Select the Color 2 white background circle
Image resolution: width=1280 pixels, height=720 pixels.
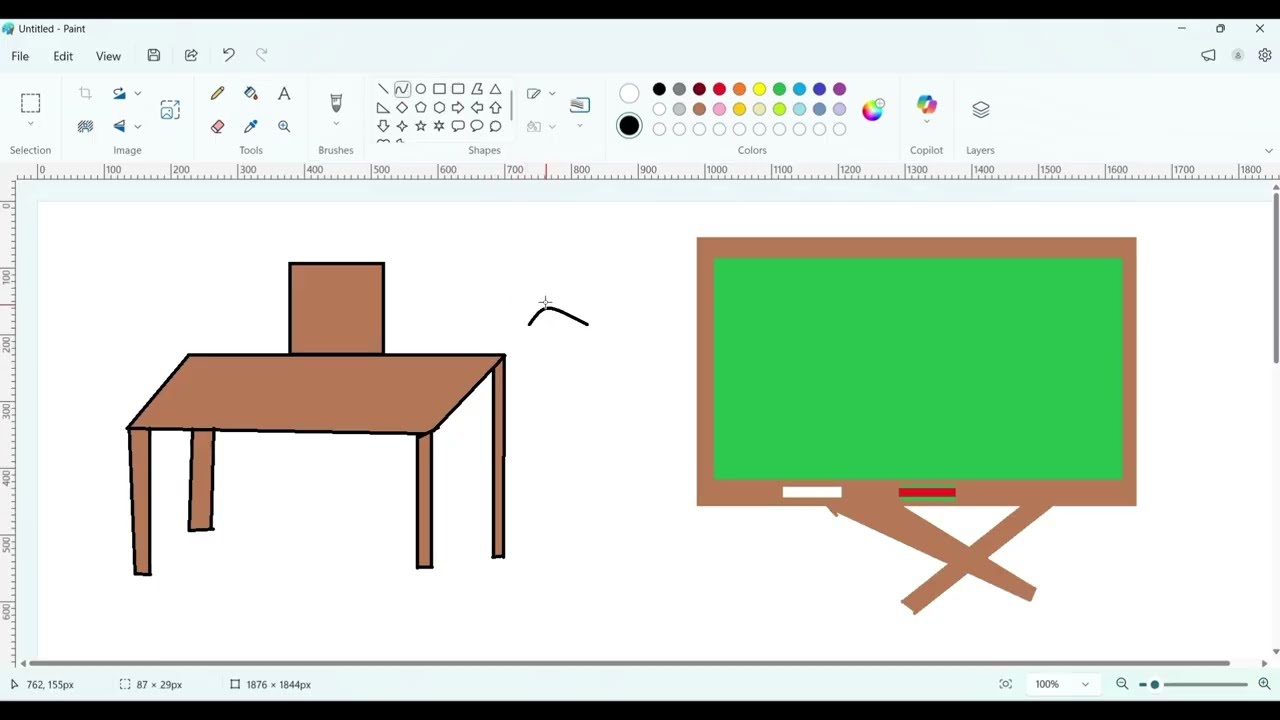(629, 93)
